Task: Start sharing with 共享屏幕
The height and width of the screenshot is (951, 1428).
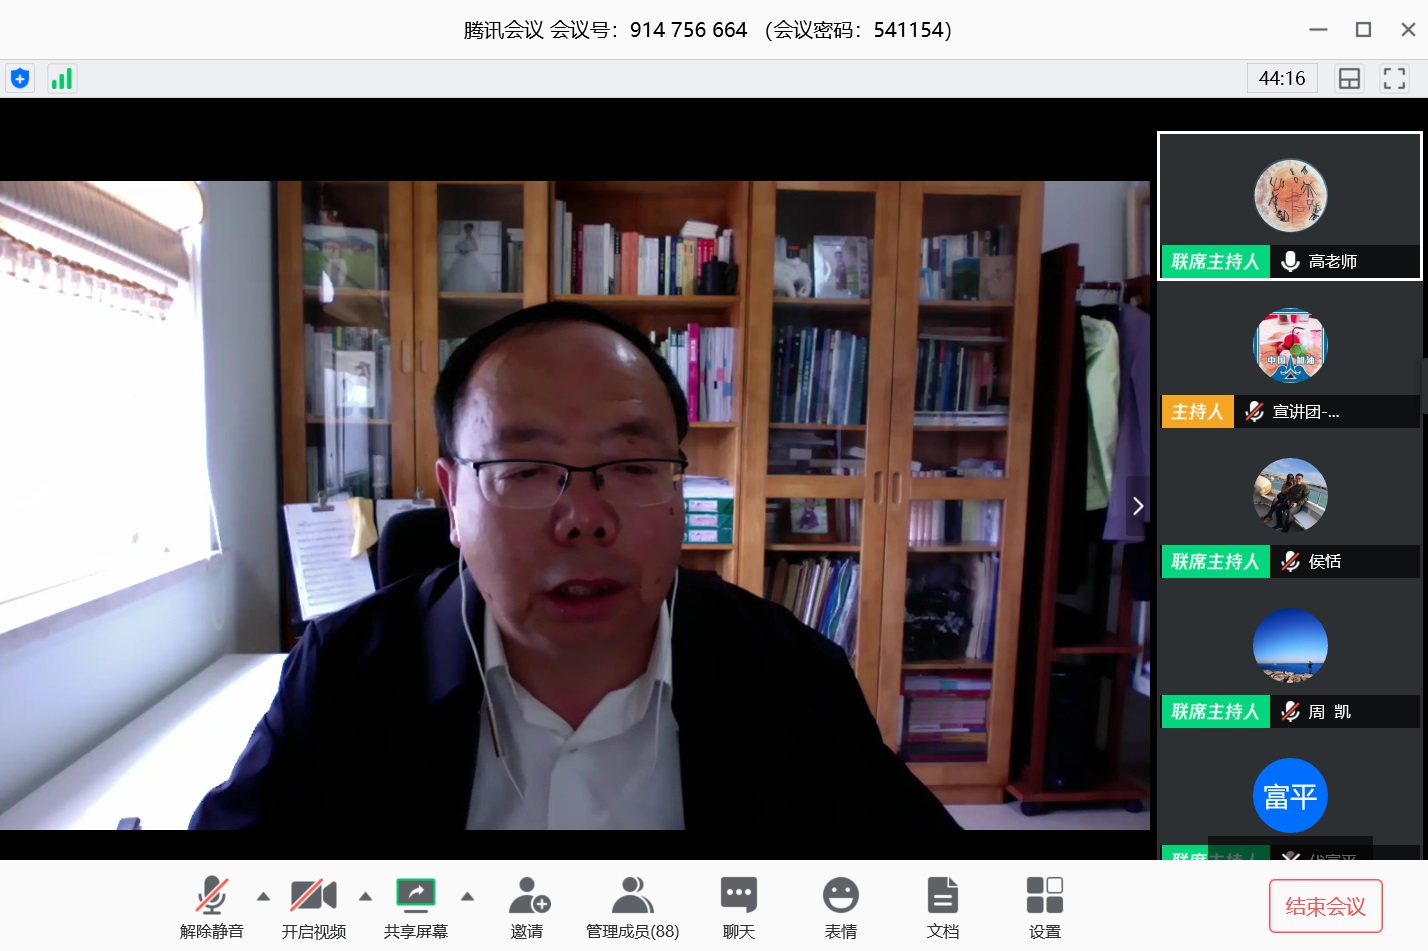Action: point(415,907)
